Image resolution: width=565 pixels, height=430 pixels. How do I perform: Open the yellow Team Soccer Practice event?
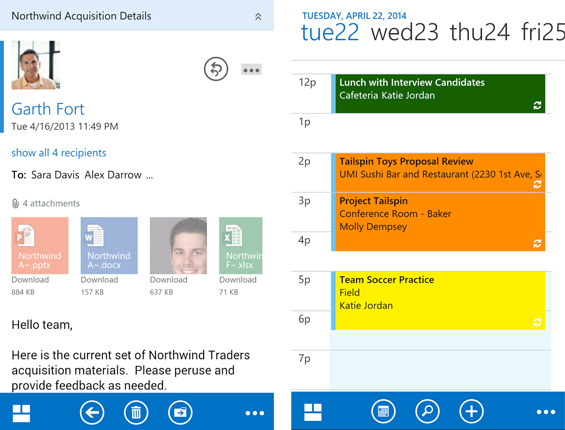point(438,301)
